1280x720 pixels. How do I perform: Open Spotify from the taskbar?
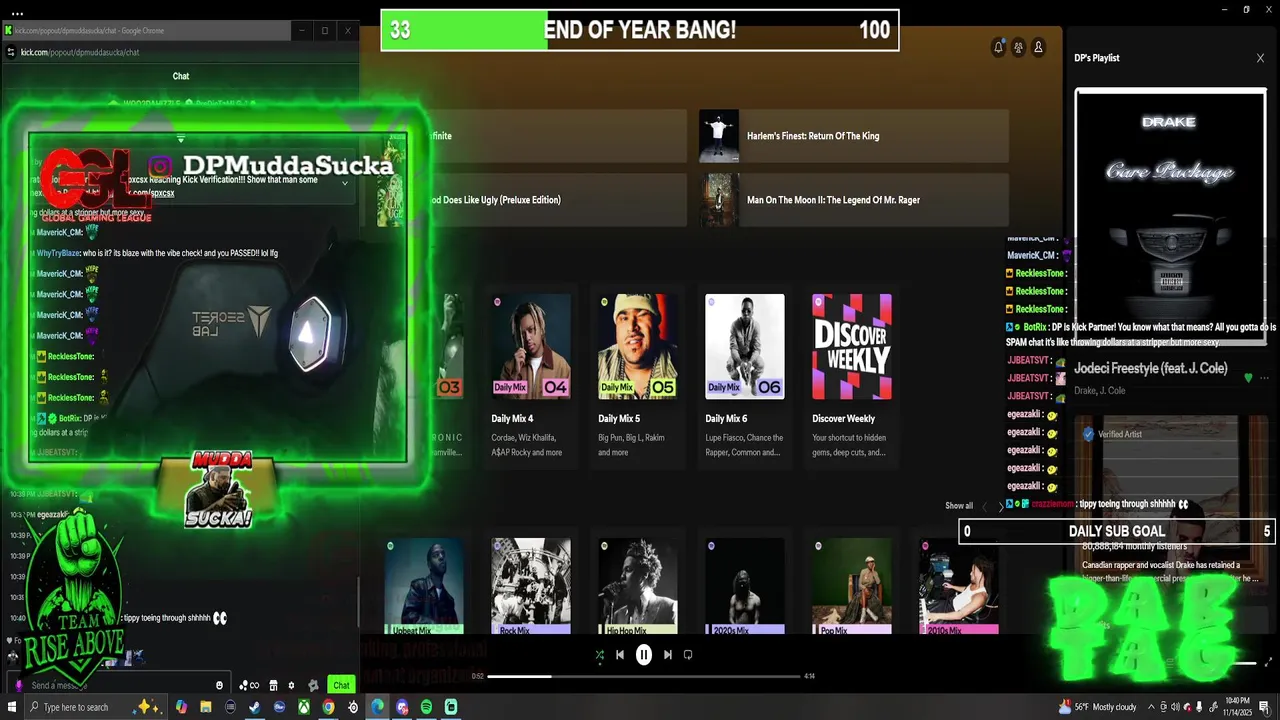tap(426, 707)
